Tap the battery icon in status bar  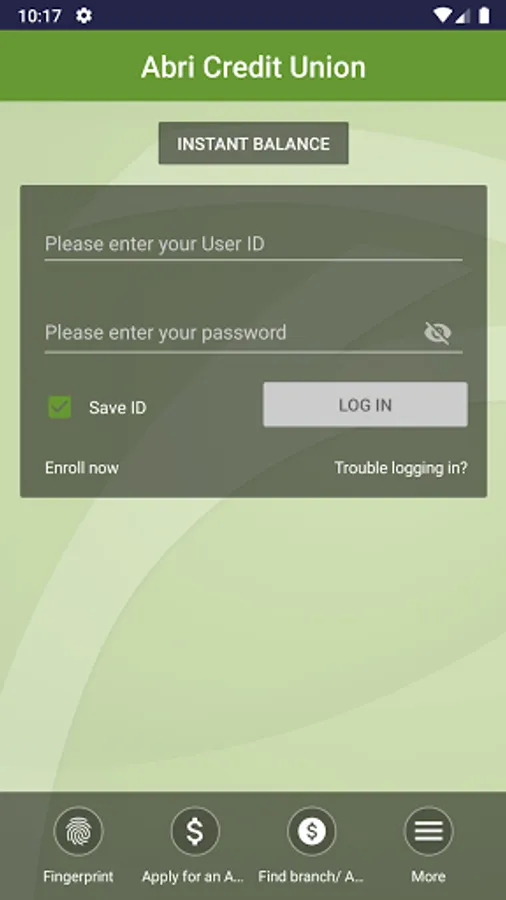pos(484,15)
